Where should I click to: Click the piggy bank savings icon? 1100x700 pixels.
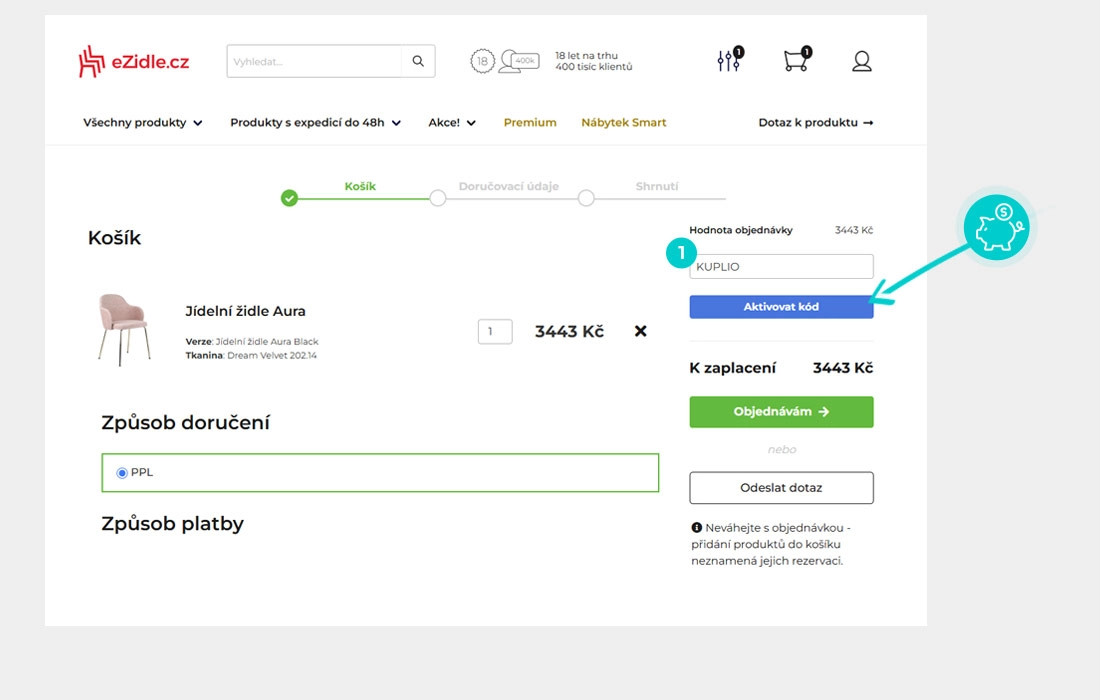[x=996, y=227]
